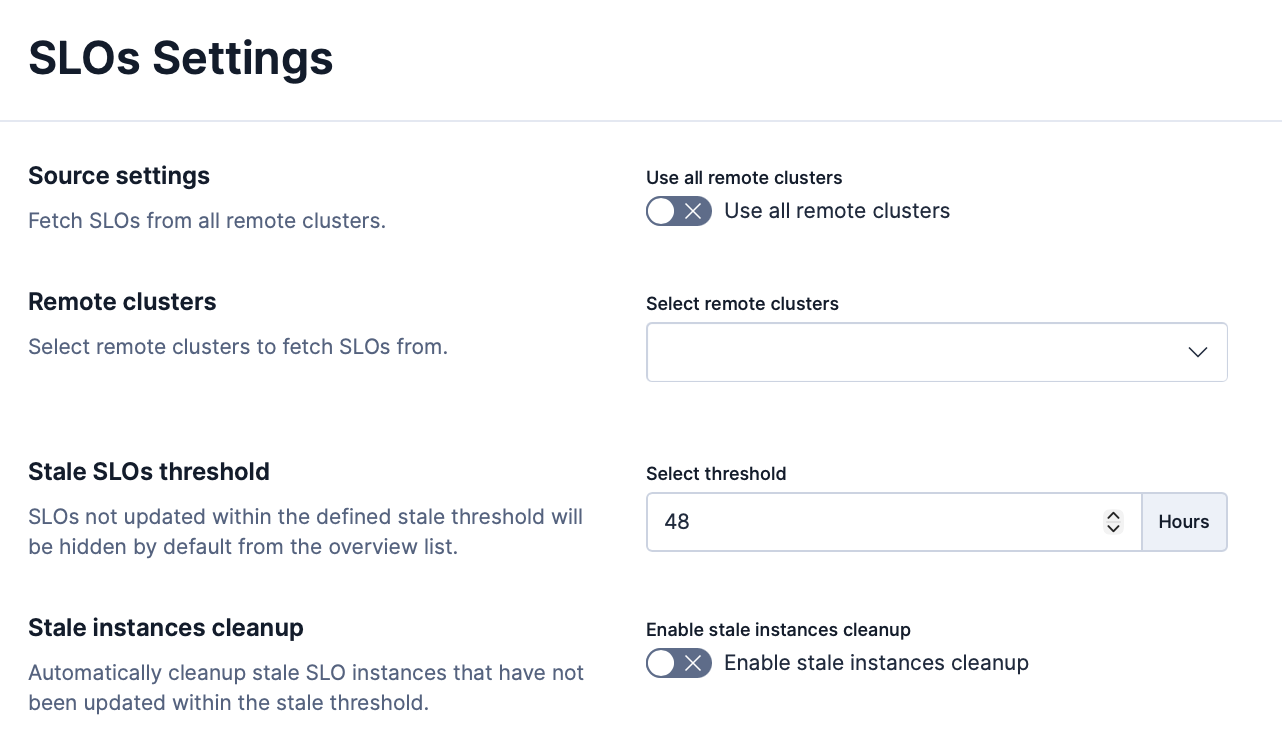
Task: Click the X icon inside the remote clusters toggle
Action: [694, 211]
